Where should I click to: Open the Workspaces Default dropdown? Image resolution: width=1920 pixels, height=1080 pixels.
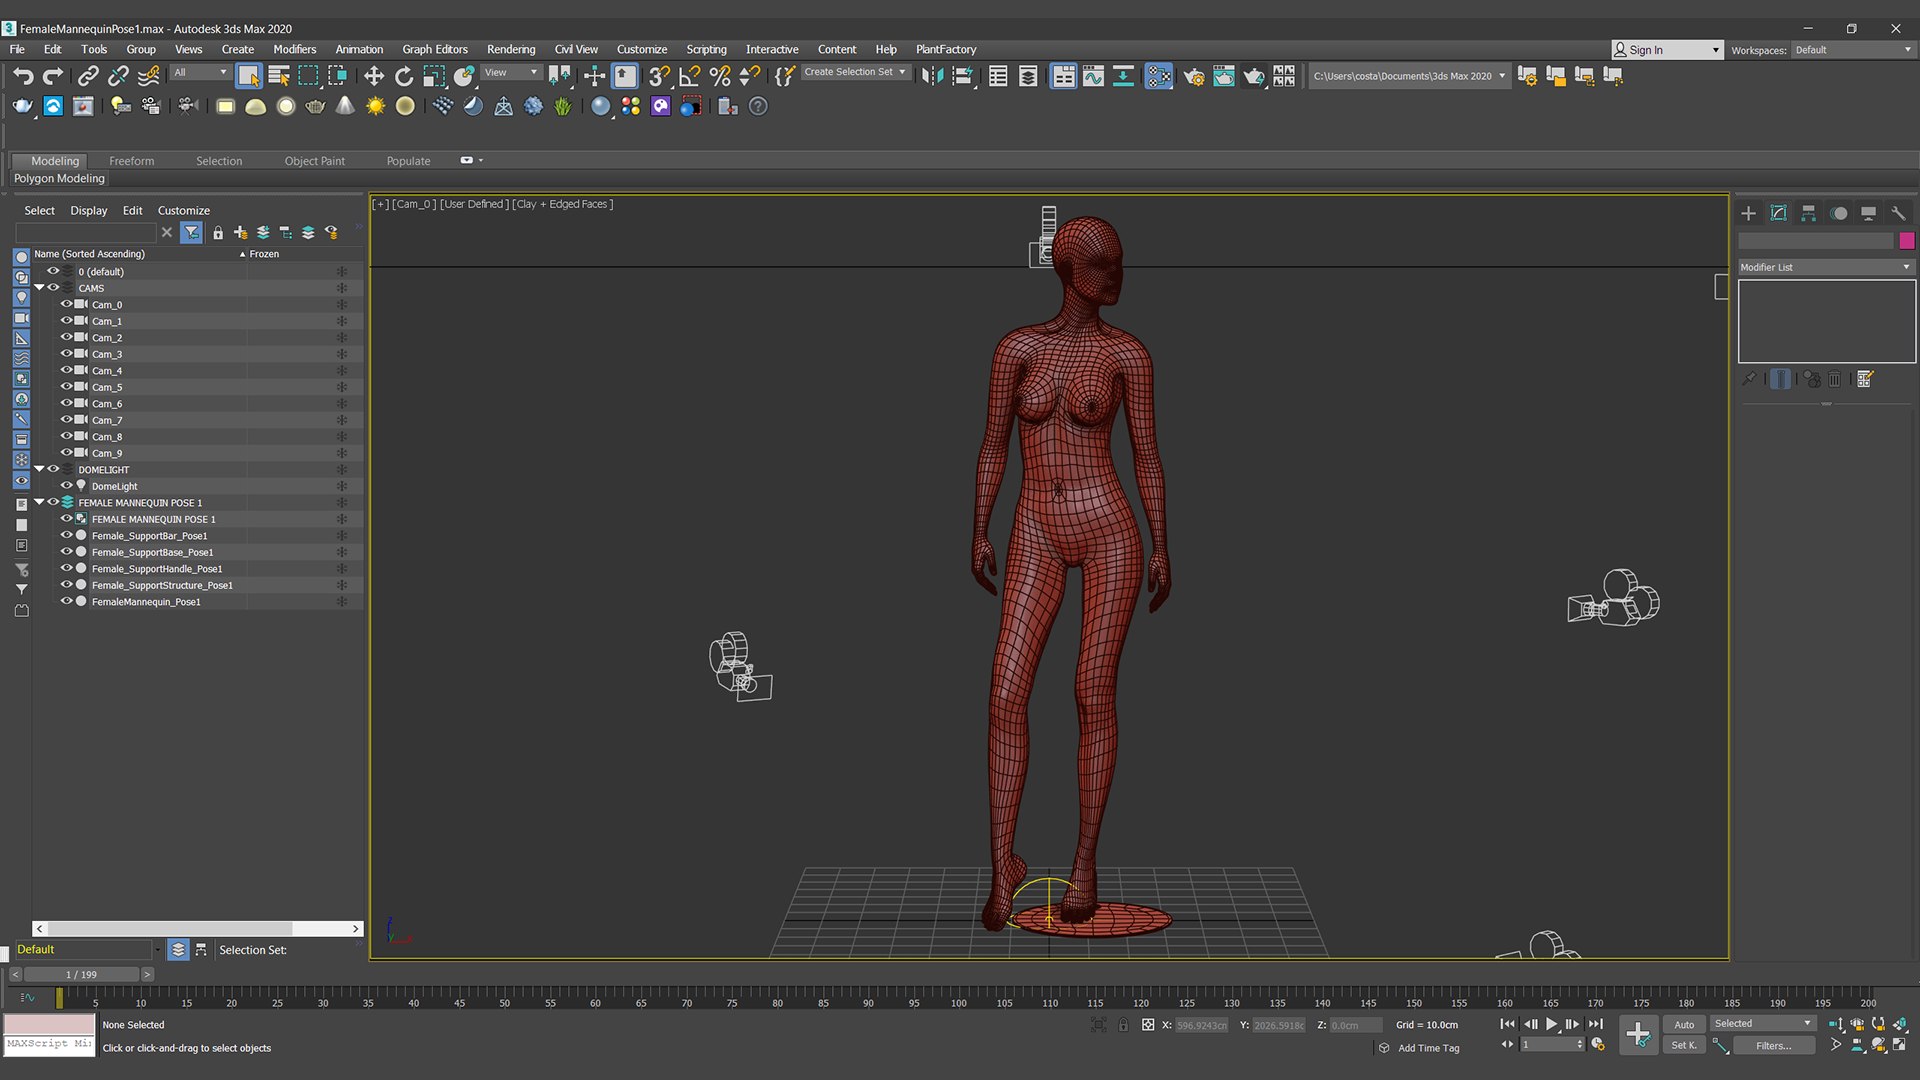click(x=1852, y=50)
